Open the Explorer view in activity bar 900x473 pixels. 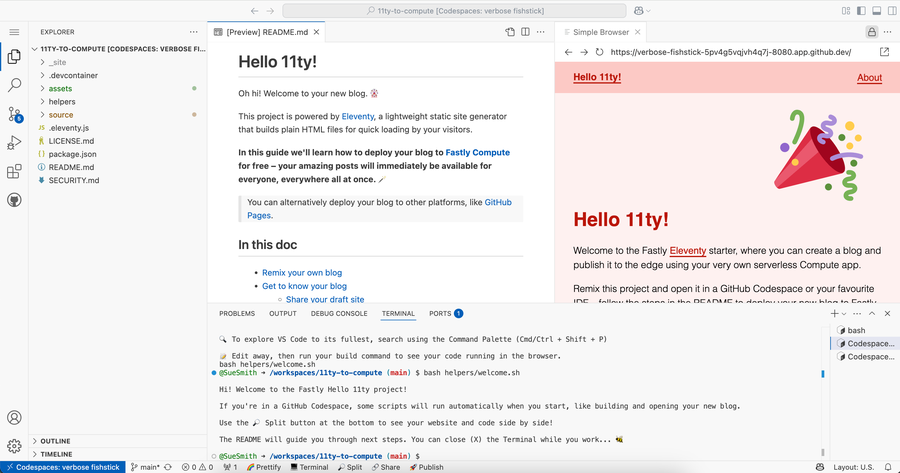(x=14, y=56)
